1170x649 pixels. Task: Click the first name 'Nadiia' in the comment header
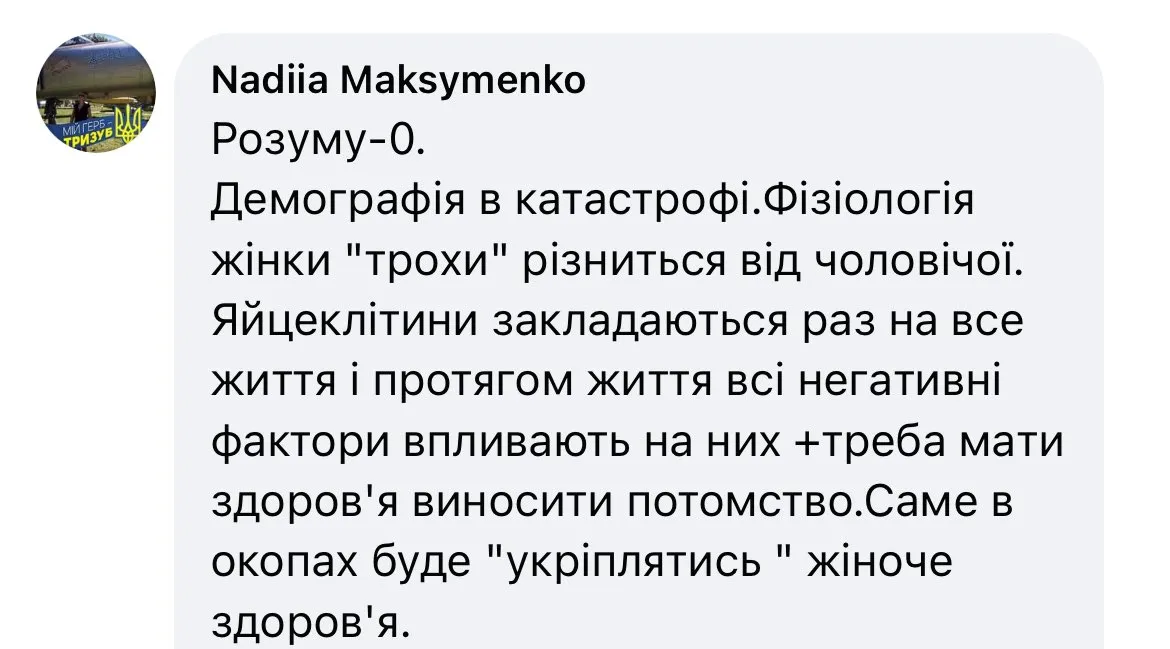tap(269, 81)
